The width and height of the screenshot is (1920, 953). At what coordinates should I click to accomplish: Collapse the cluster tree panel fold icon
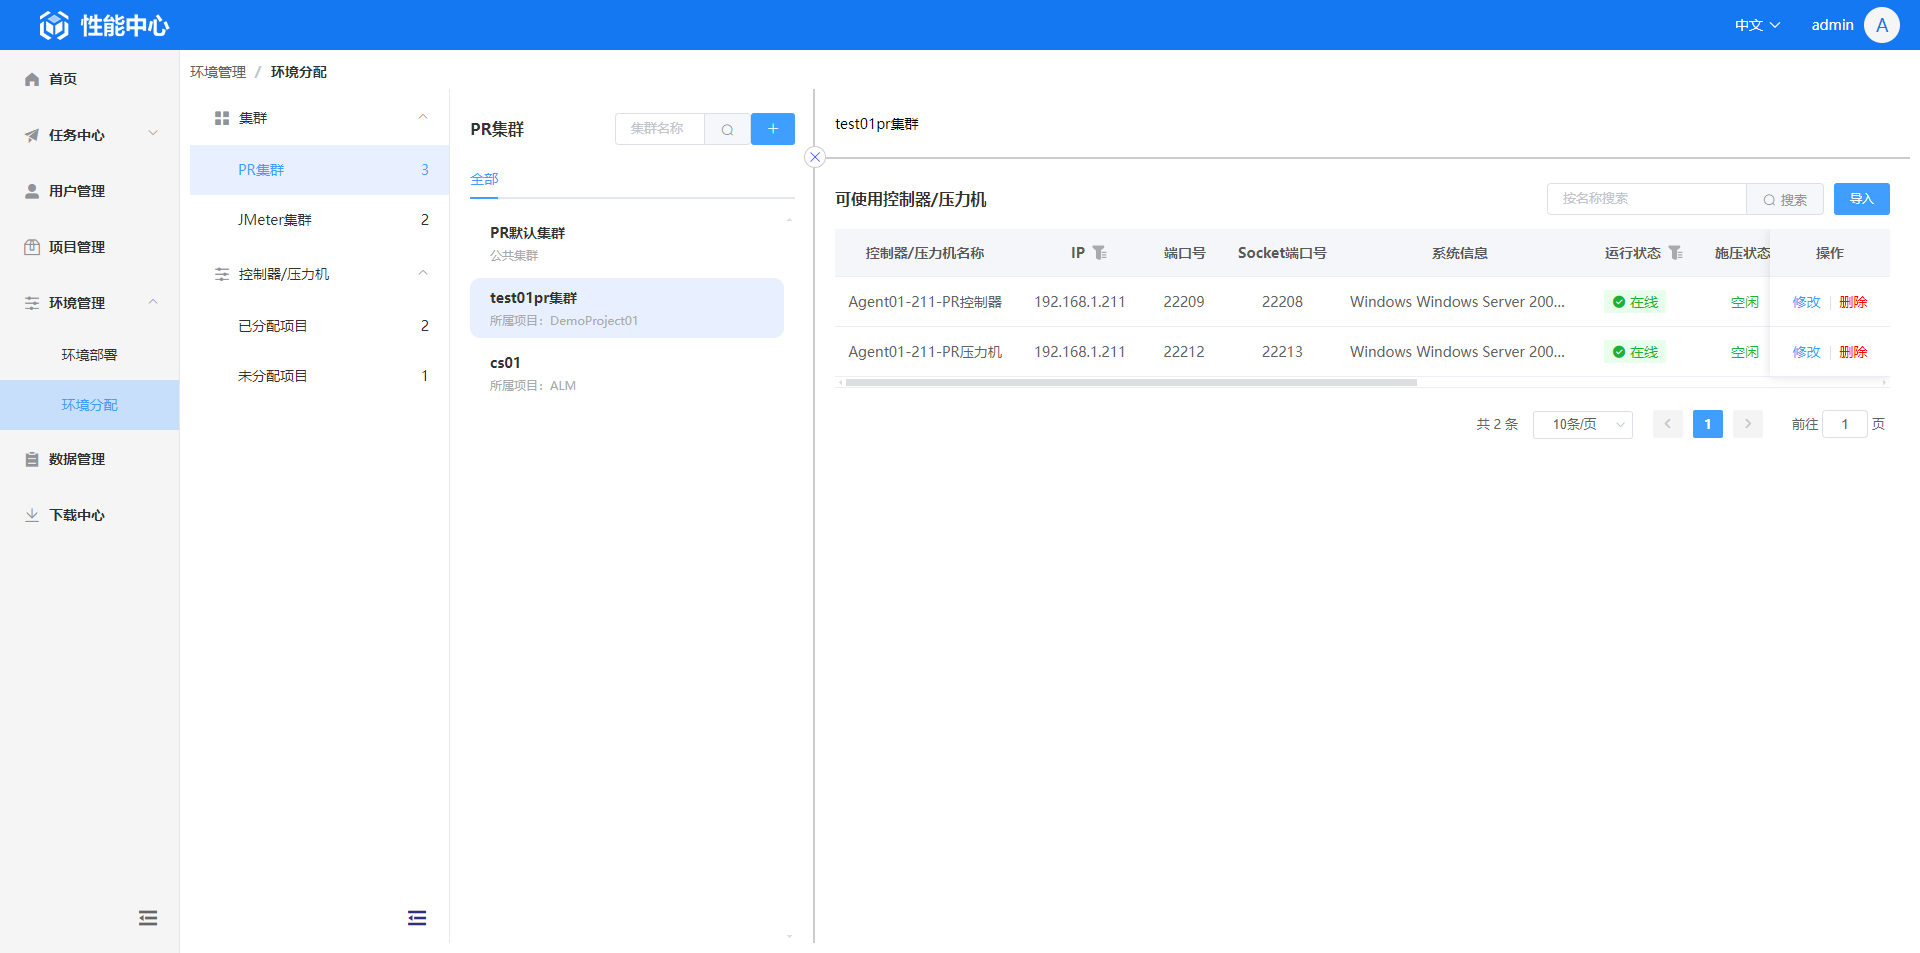pos(417,918)
